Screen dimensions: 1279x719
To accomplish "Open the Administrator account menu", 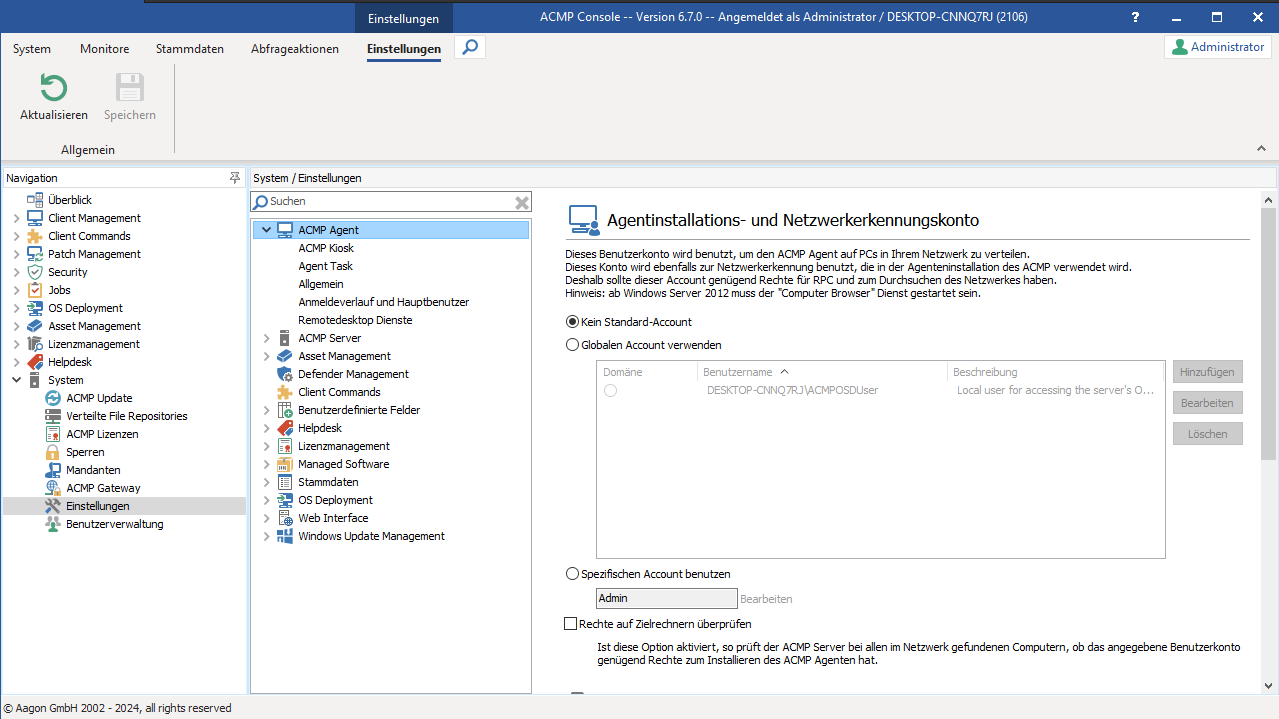I will click(x=1216, y=46).
